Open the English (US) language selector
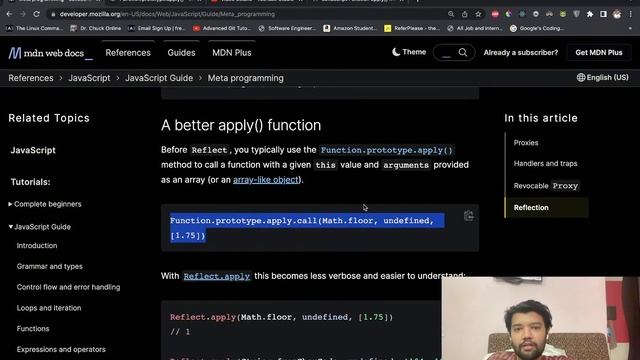The width and height of the screenshot is (640, 360). tap(602, 78)
